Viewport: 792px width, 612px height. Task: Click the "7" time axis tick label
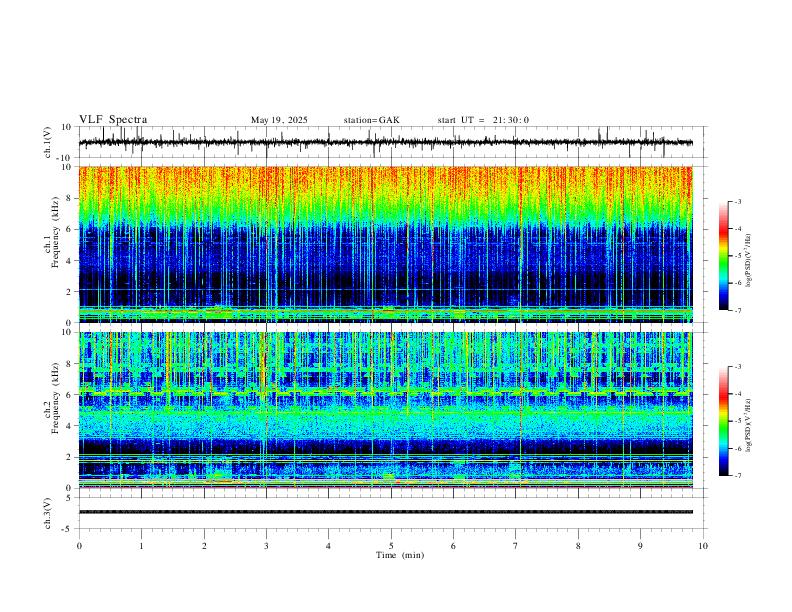tap(516, 546)
